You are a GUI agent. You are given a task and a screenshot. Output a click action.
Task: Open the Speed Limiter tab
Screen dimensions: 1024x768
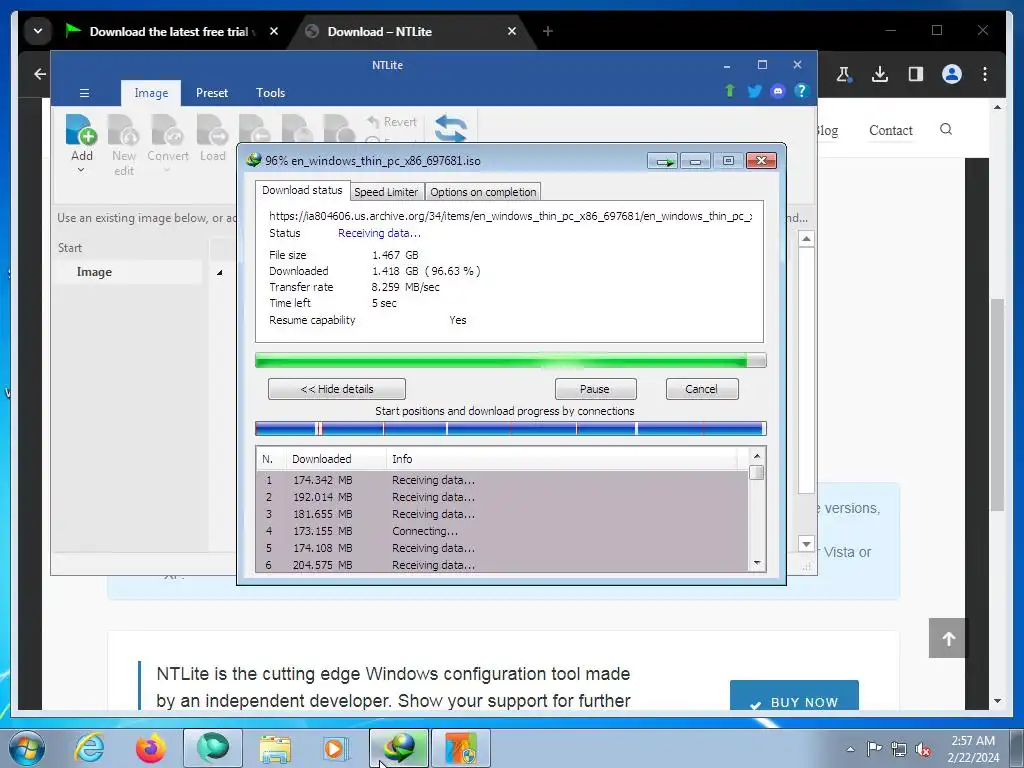386,192
